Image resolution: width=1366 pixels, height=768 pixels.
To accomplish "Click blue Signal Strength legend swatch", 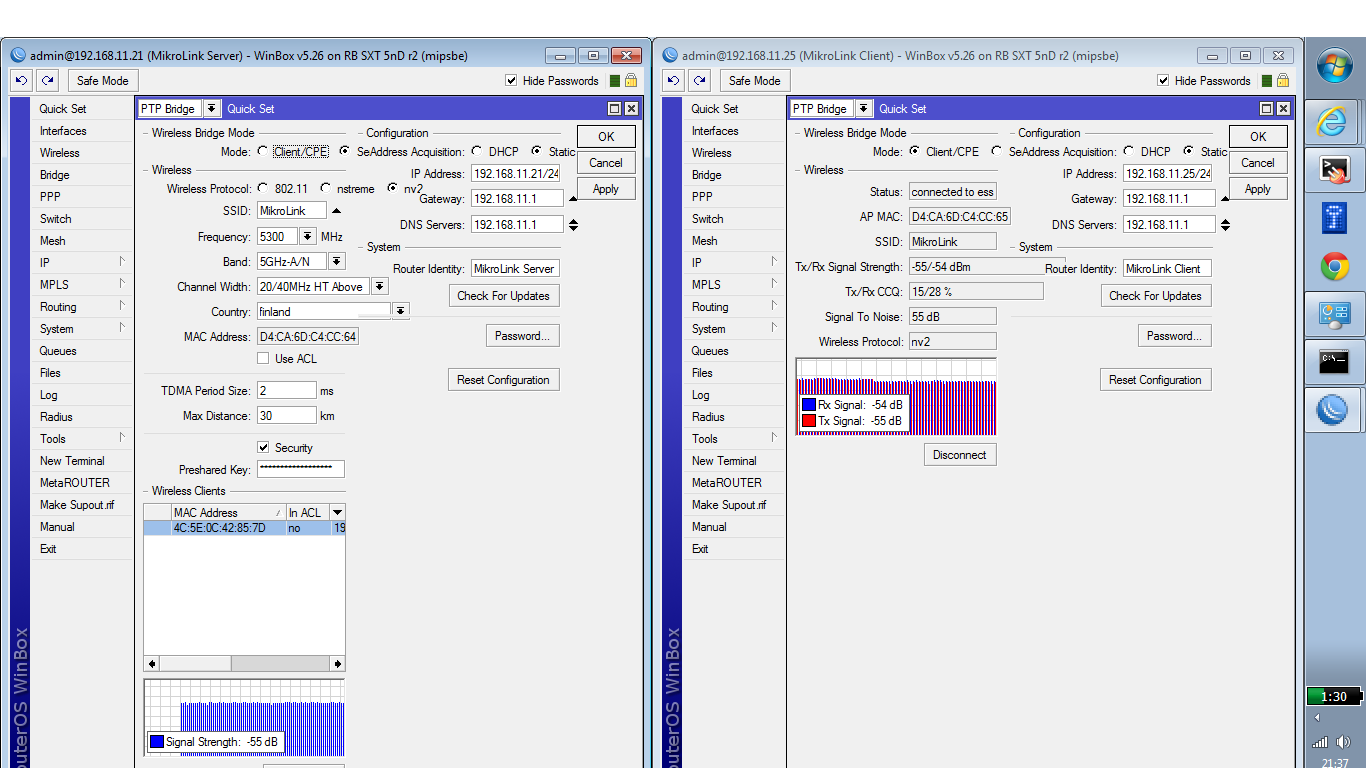I will (x=157, y=742).
